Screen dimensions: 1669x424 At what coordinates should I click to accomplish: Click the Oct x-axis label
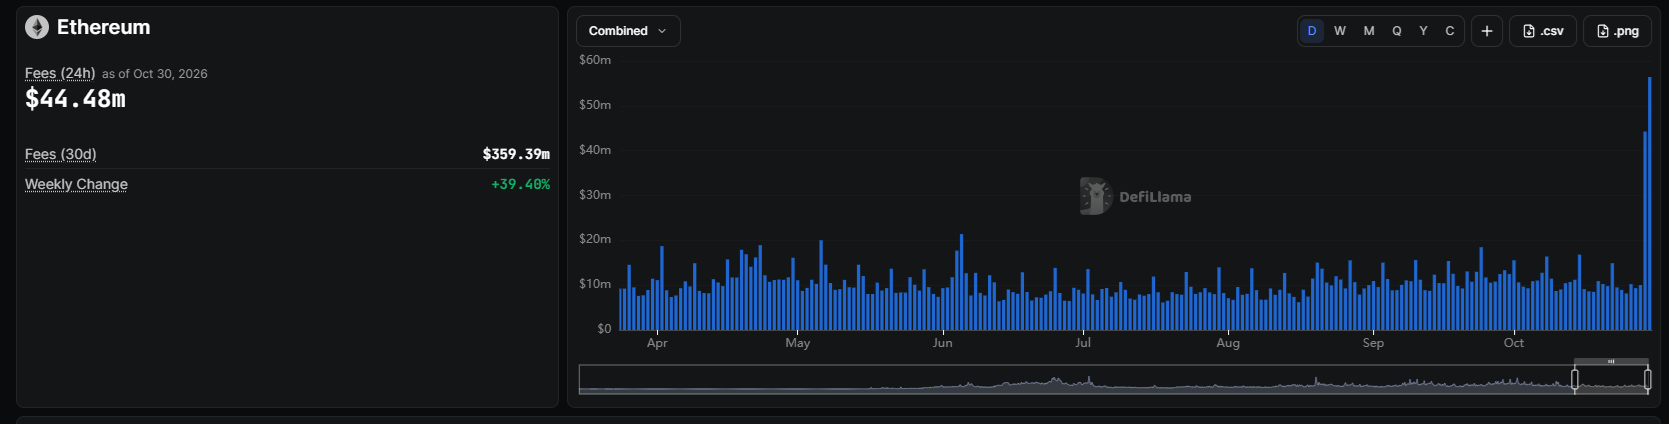(1514, 343)
